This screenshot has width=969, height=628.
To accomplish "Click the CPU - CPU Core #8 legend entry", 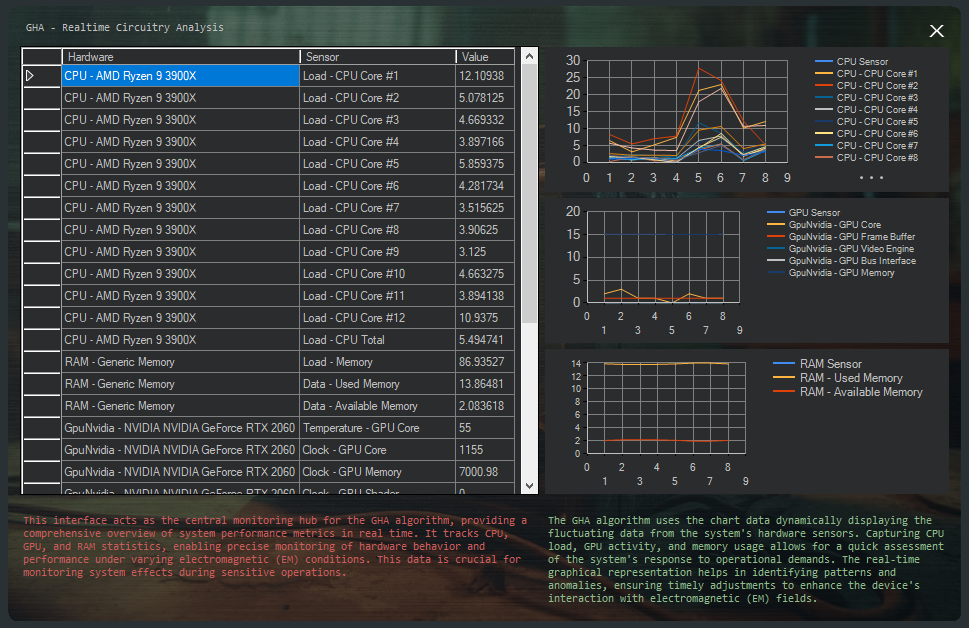I will tap(866, 158).
